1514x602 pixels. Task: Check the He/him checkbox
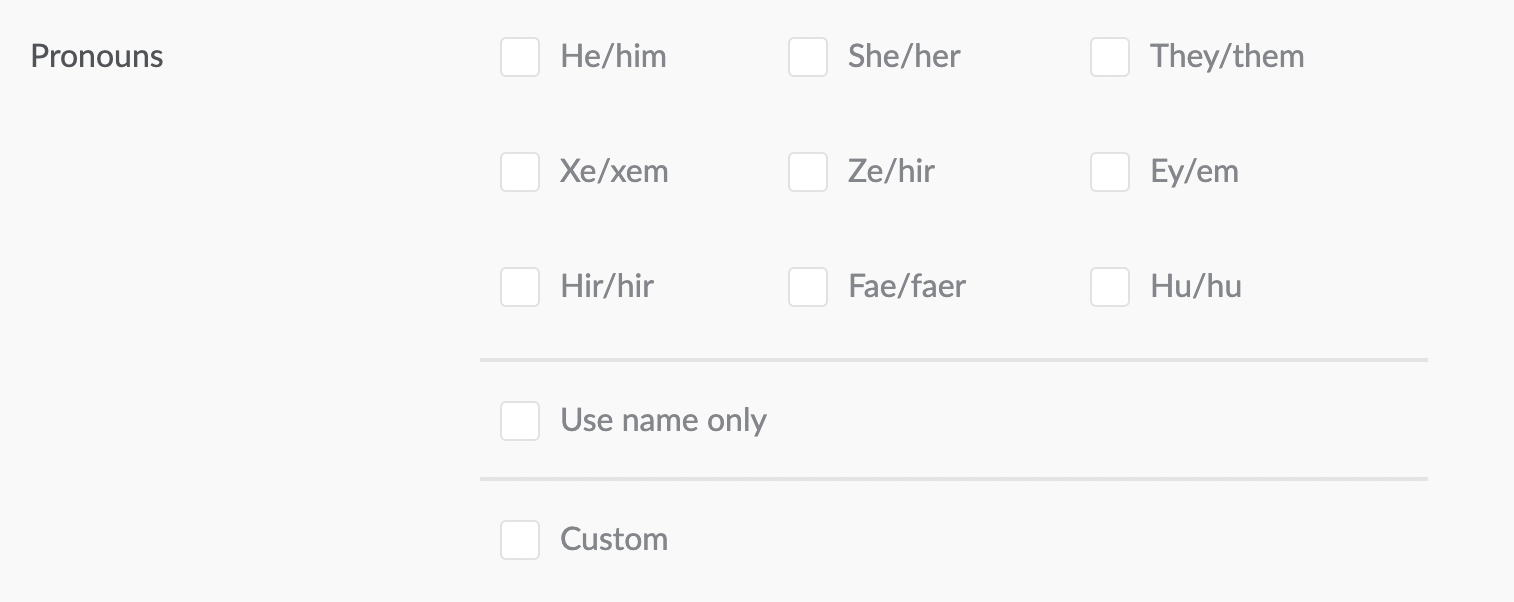pyautogui.click(x=520, y=57)
